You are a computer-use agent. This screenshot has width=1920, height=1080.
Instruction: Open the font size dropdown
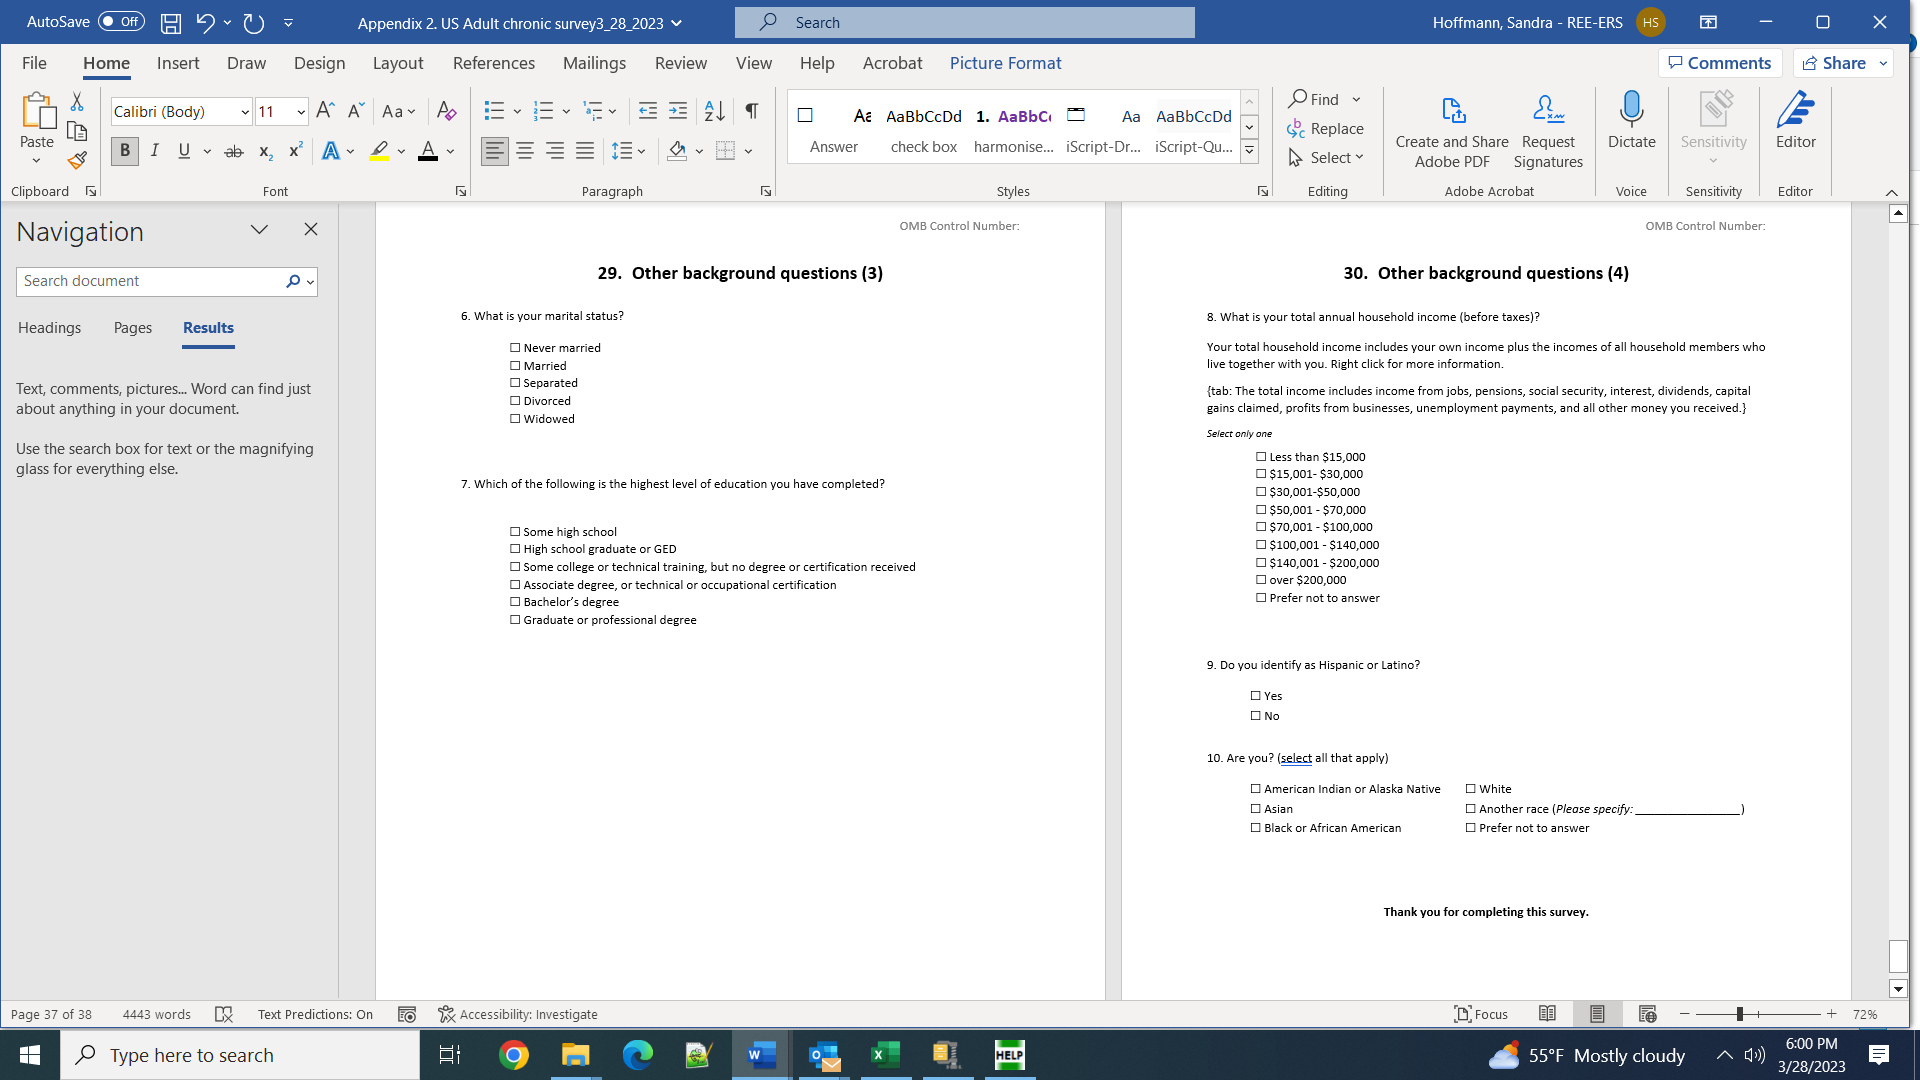(x=301, y=112)
